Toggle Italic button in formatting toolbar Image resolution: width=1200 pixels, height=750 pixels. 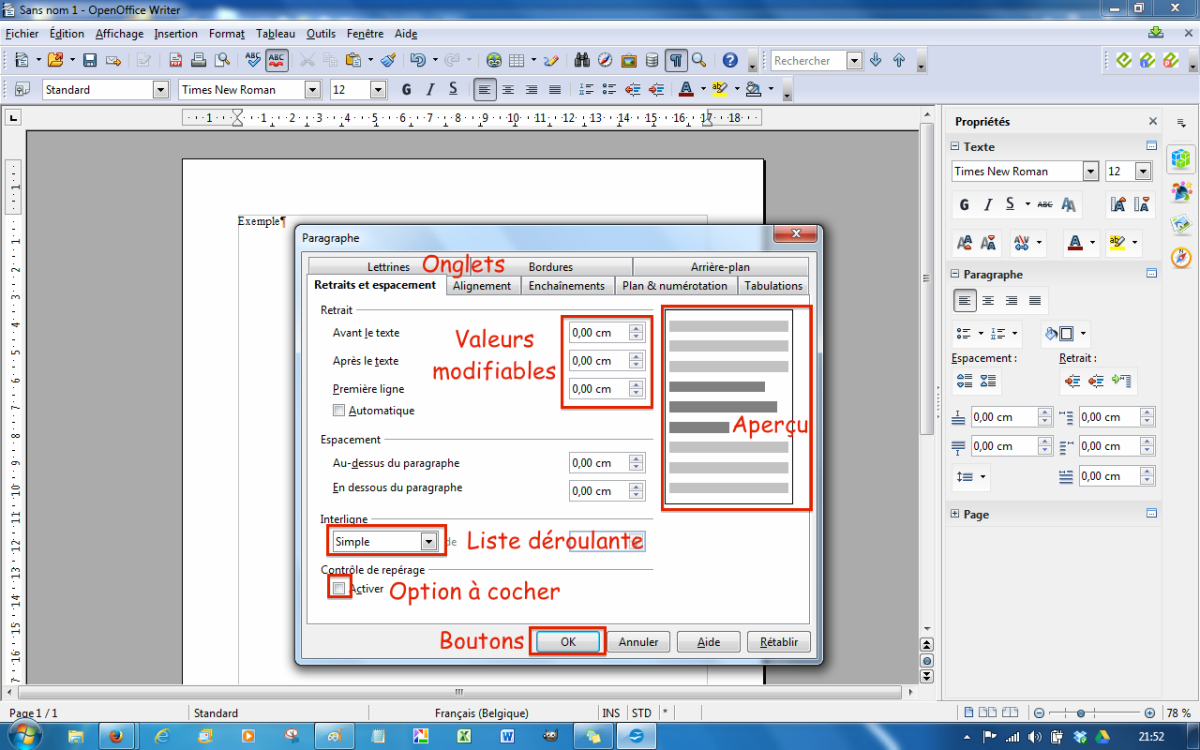(x=430, y=90)
